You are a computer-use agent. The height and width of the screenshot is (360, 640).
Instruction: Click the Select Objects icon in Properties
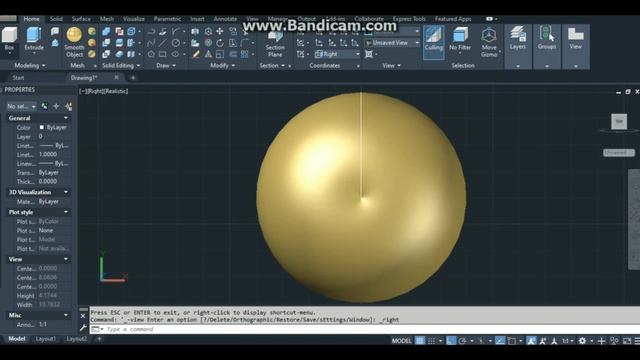pos(56,107)
